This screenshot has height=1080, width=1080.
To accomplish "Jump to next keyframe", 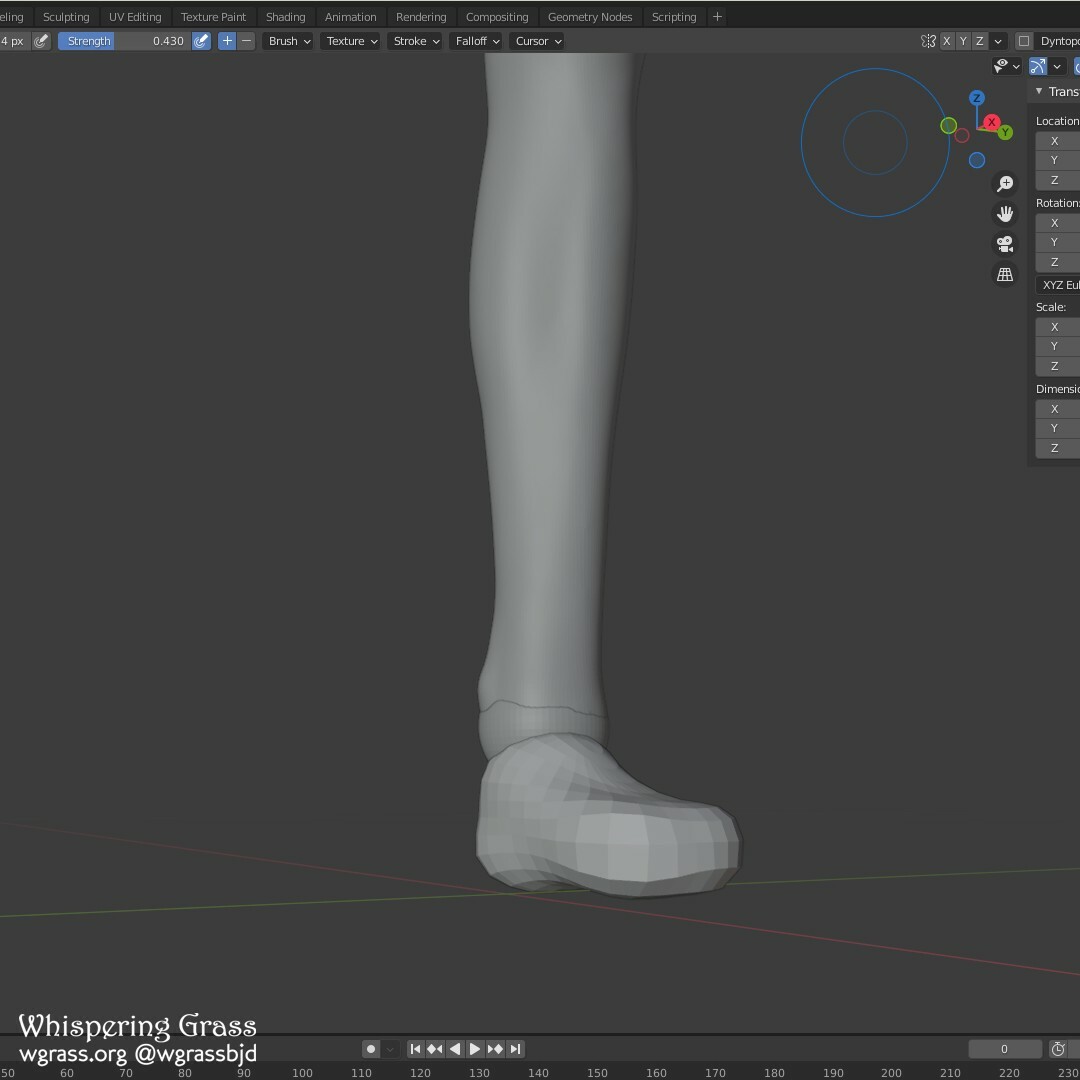I will 495,1049.
